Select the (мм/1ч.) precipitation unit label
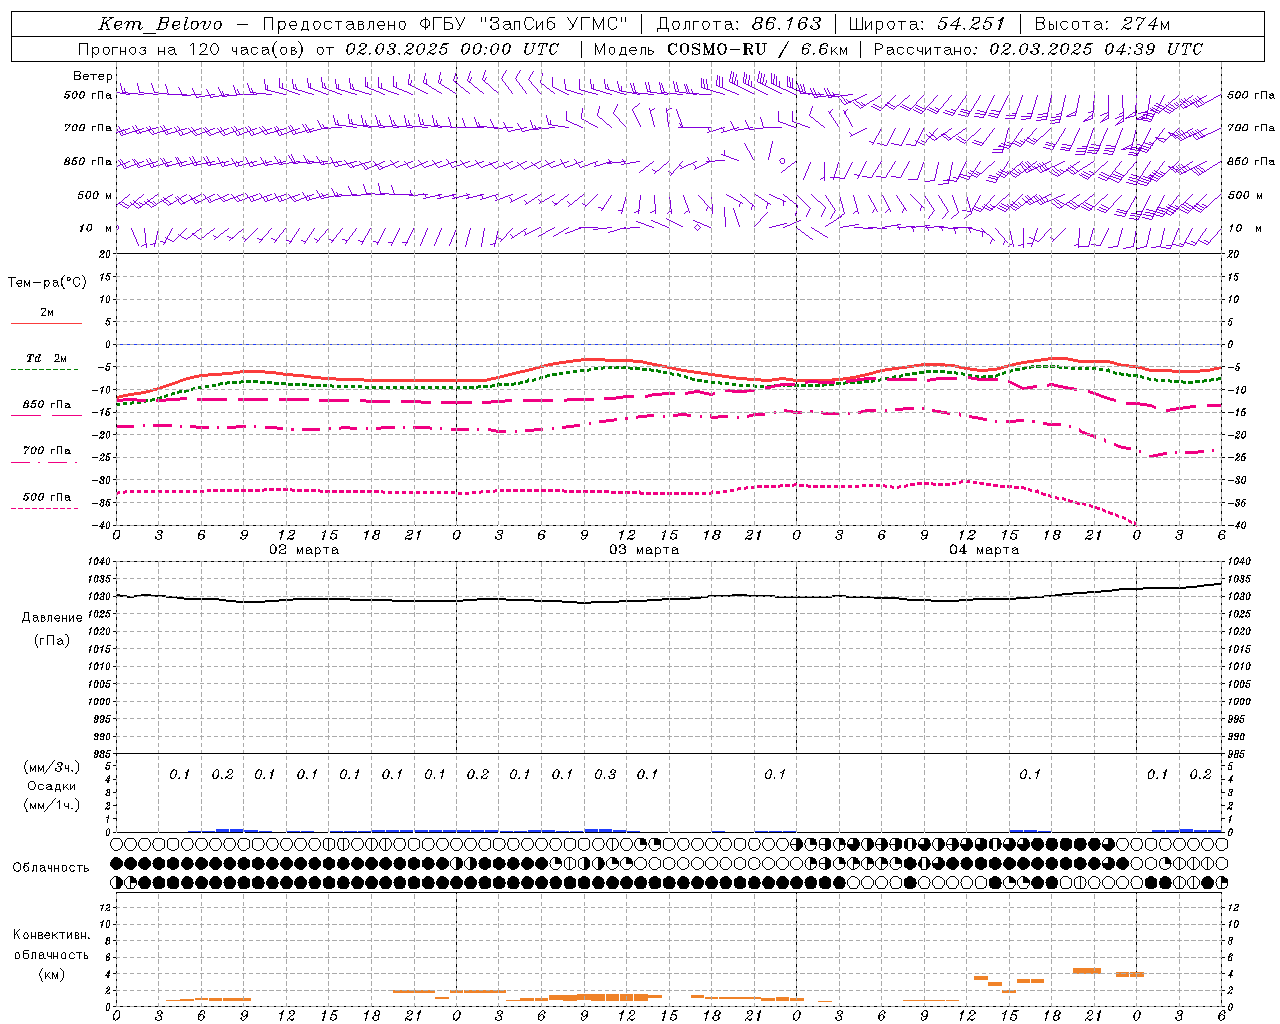Screen dimensions: 1280x1024 point(52,805)
